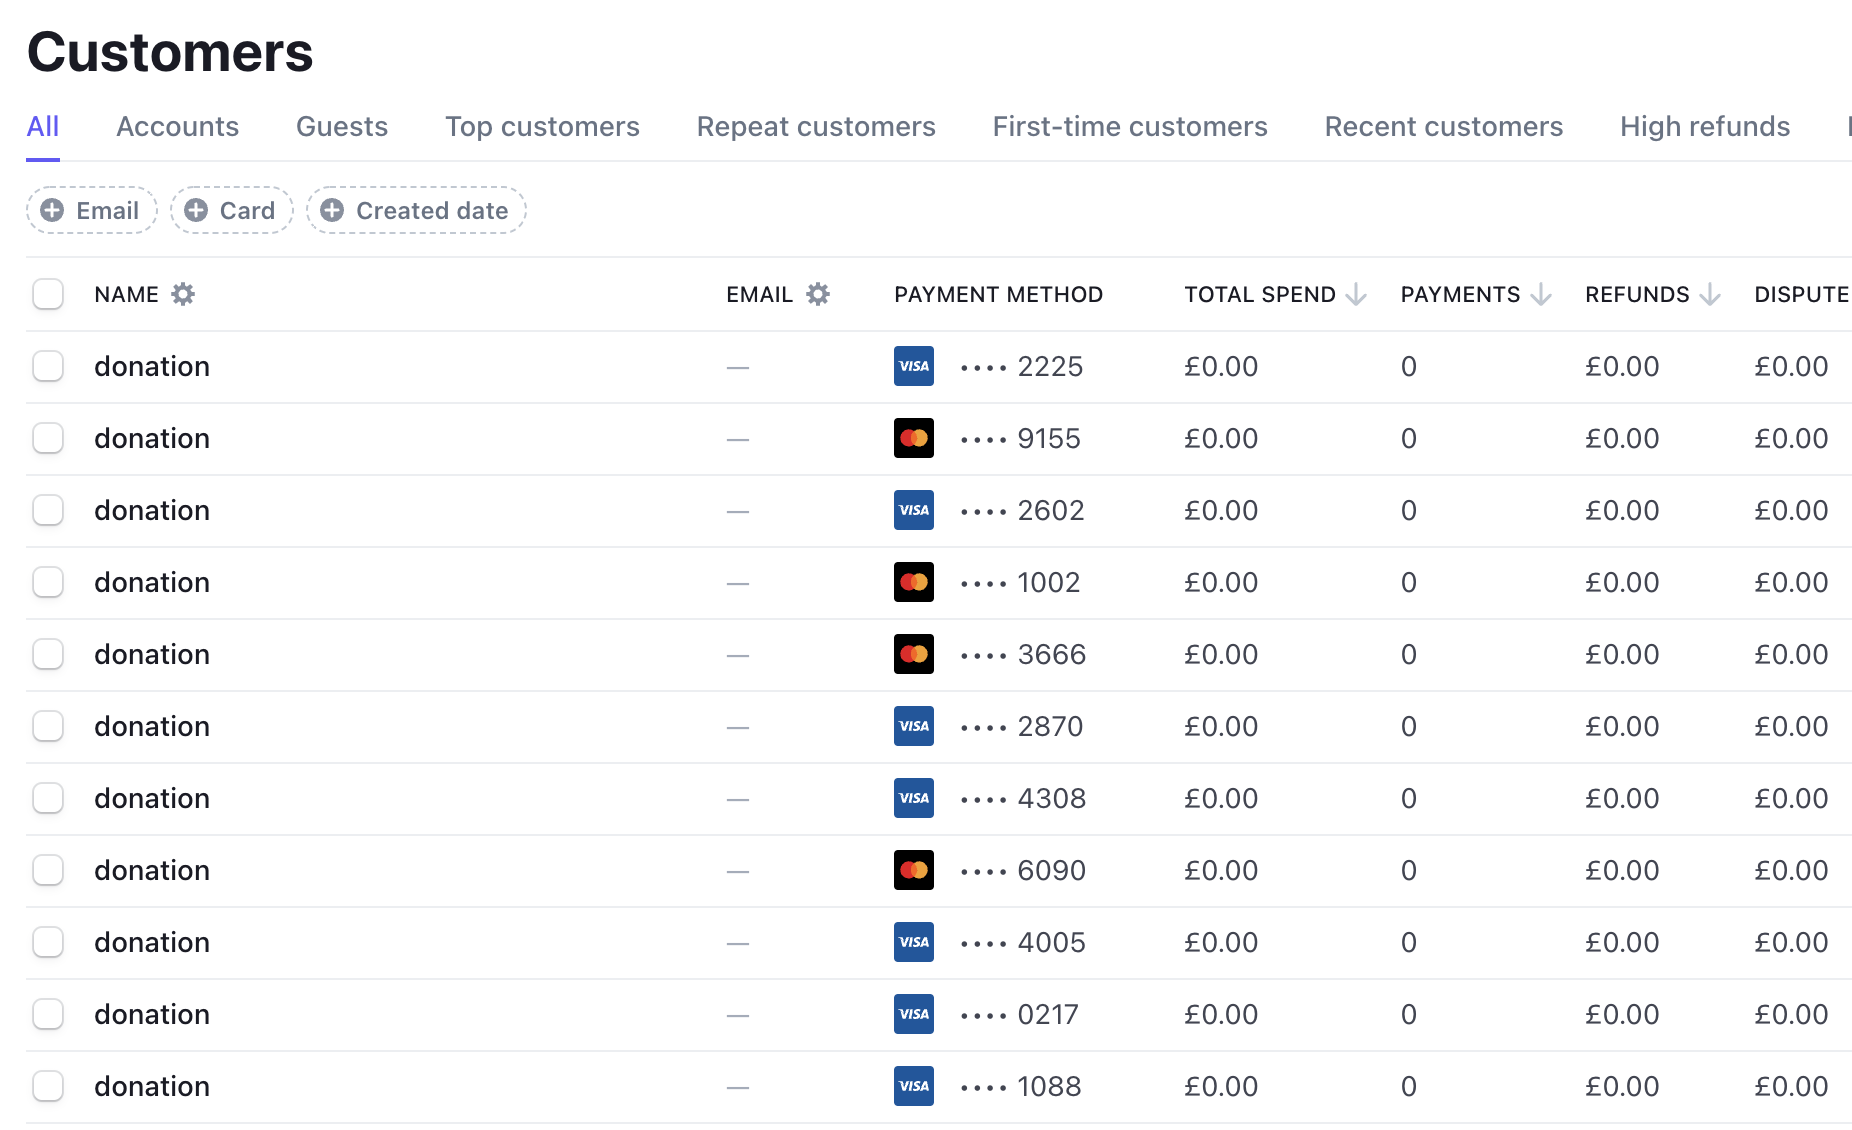
Task: Click the gear icon beside EMAIL column
Action: [818, 294]
